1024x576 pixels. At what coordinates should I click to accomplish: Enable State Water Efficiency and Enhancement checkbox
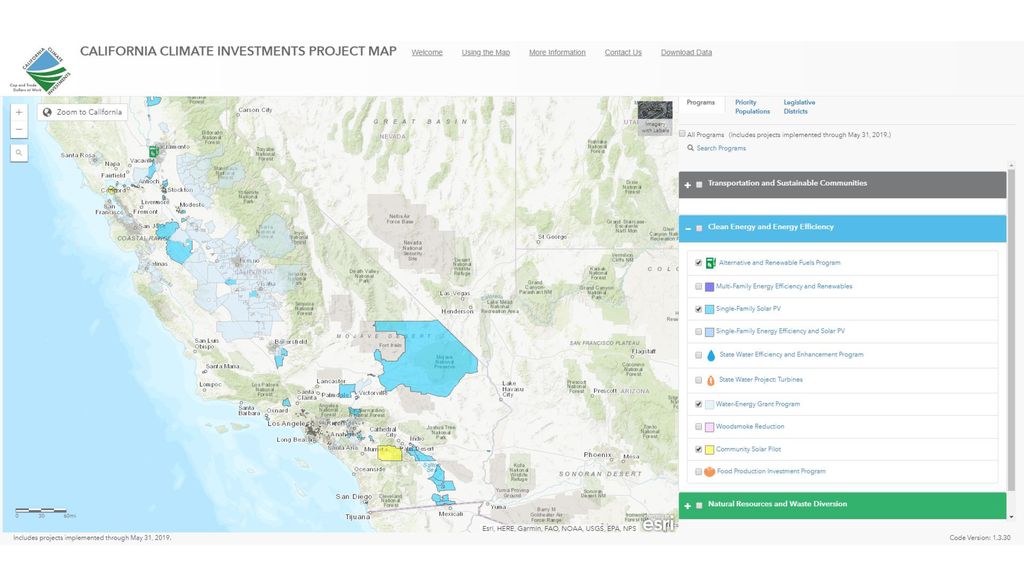coord(698,355)
